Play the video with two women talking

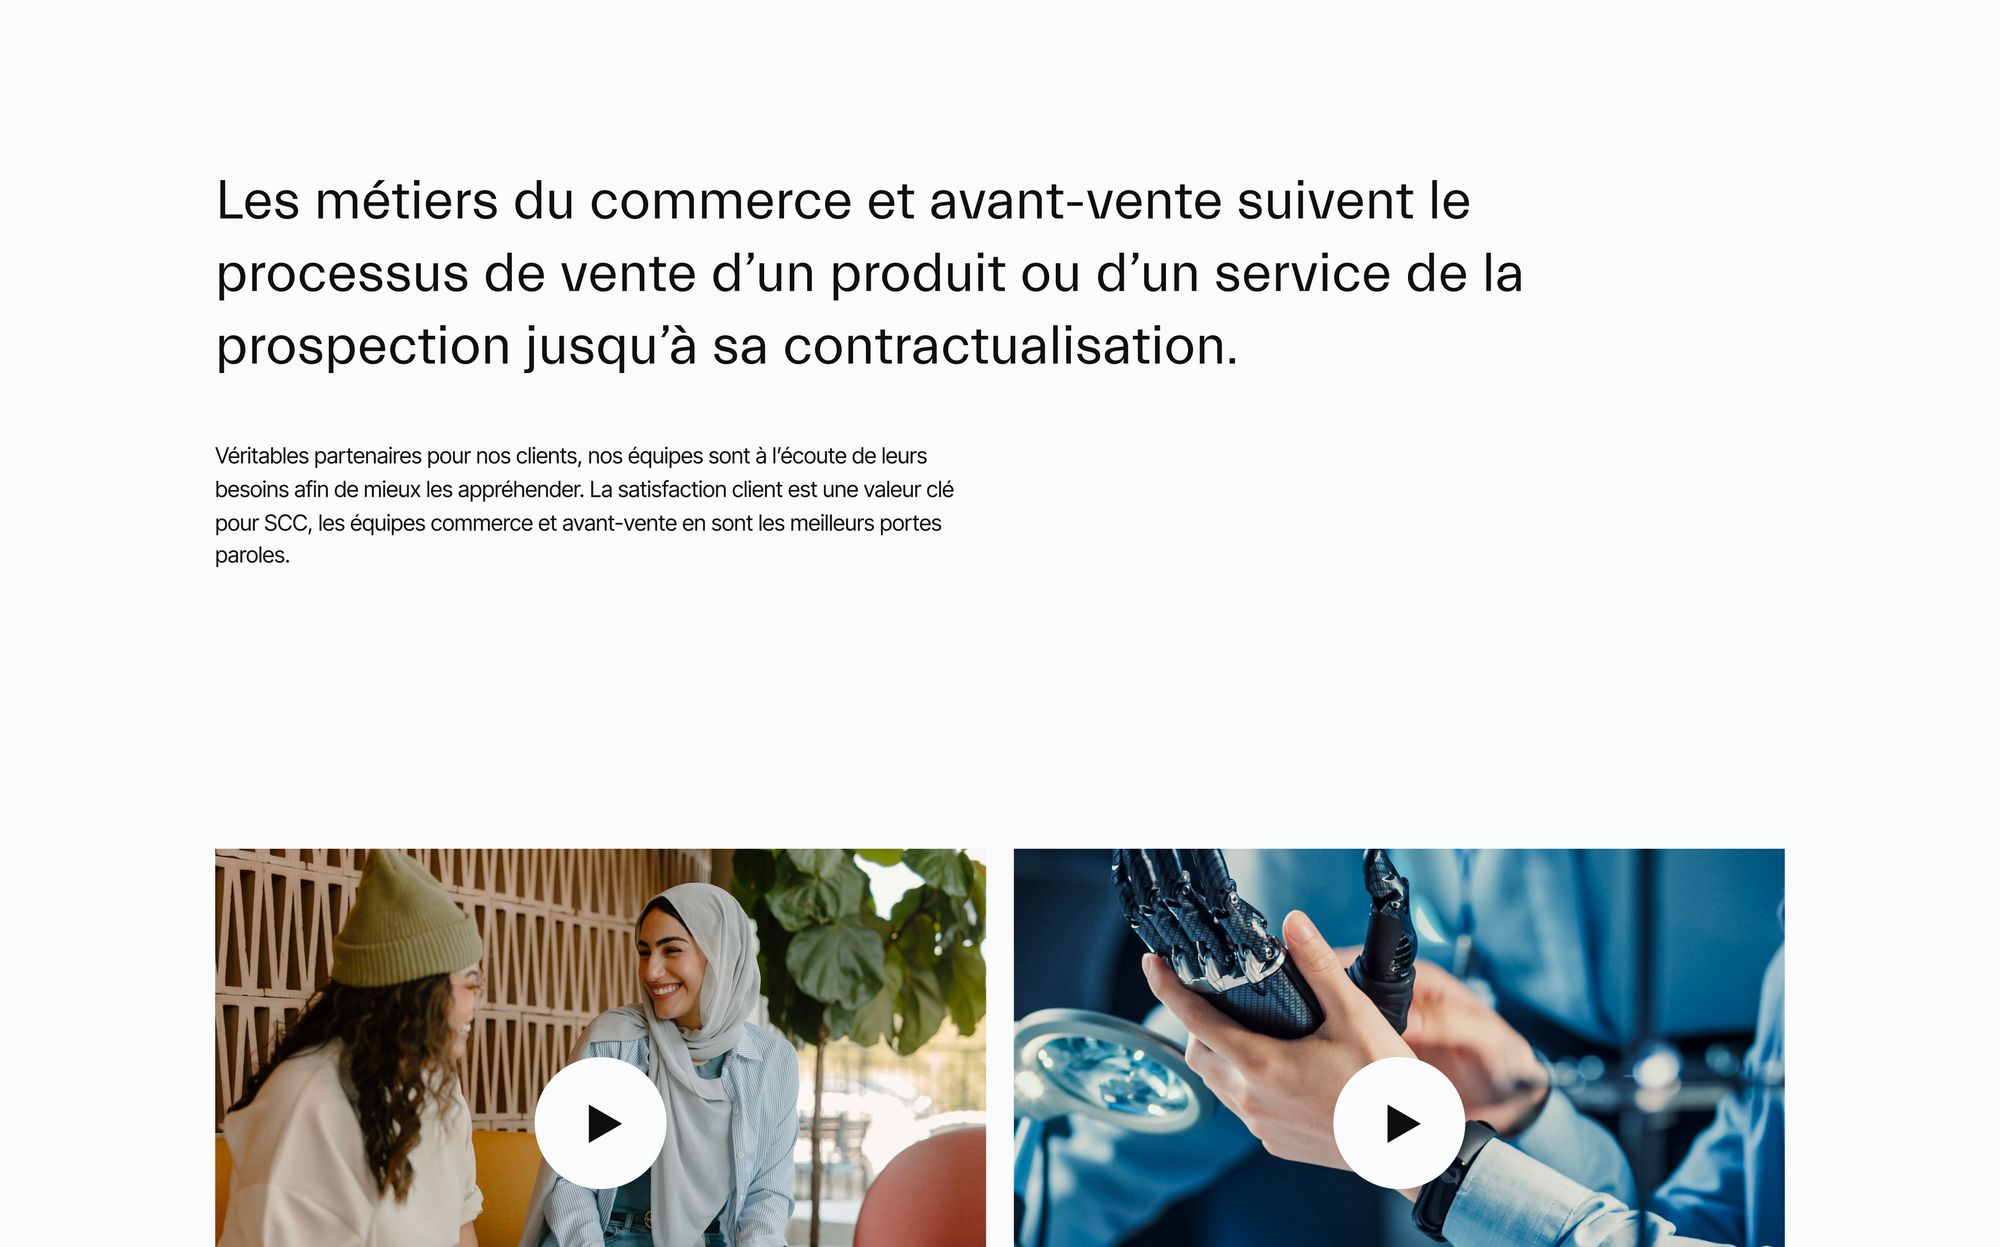[600, 1123]
